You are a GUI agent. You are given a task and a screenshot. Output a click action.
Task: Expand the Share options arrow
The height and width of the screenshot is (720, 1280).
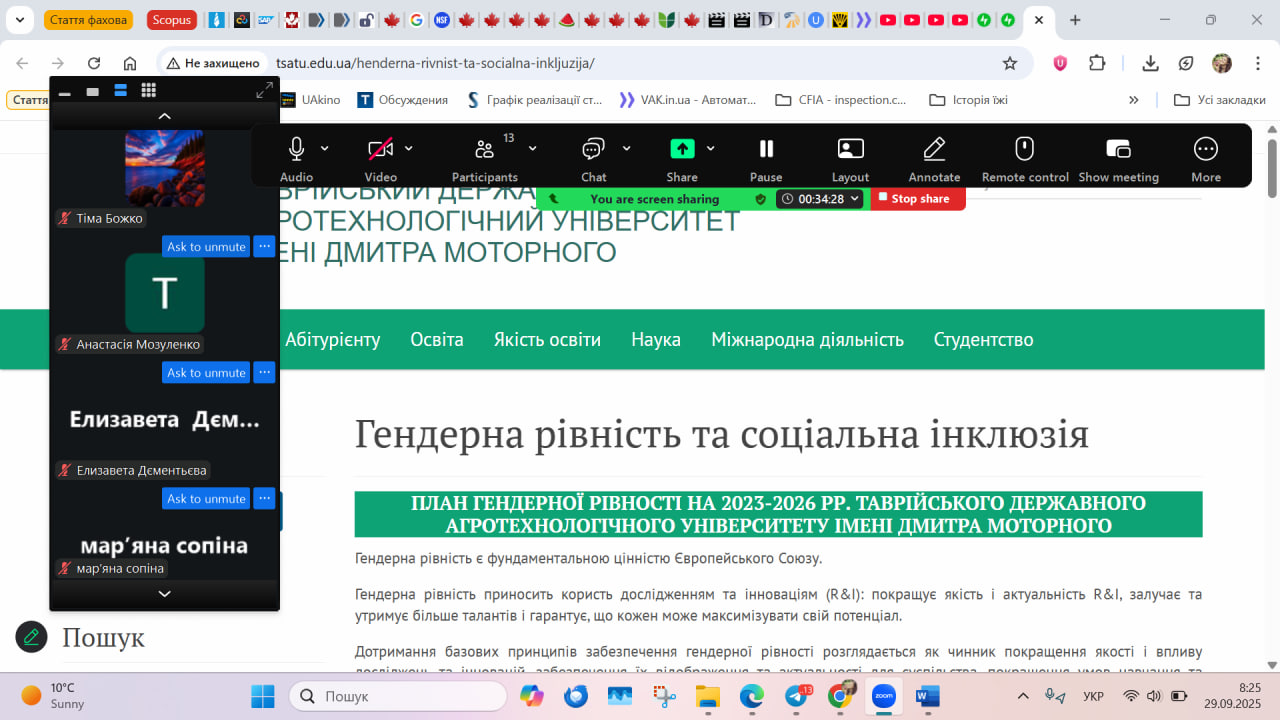(711, 148)
